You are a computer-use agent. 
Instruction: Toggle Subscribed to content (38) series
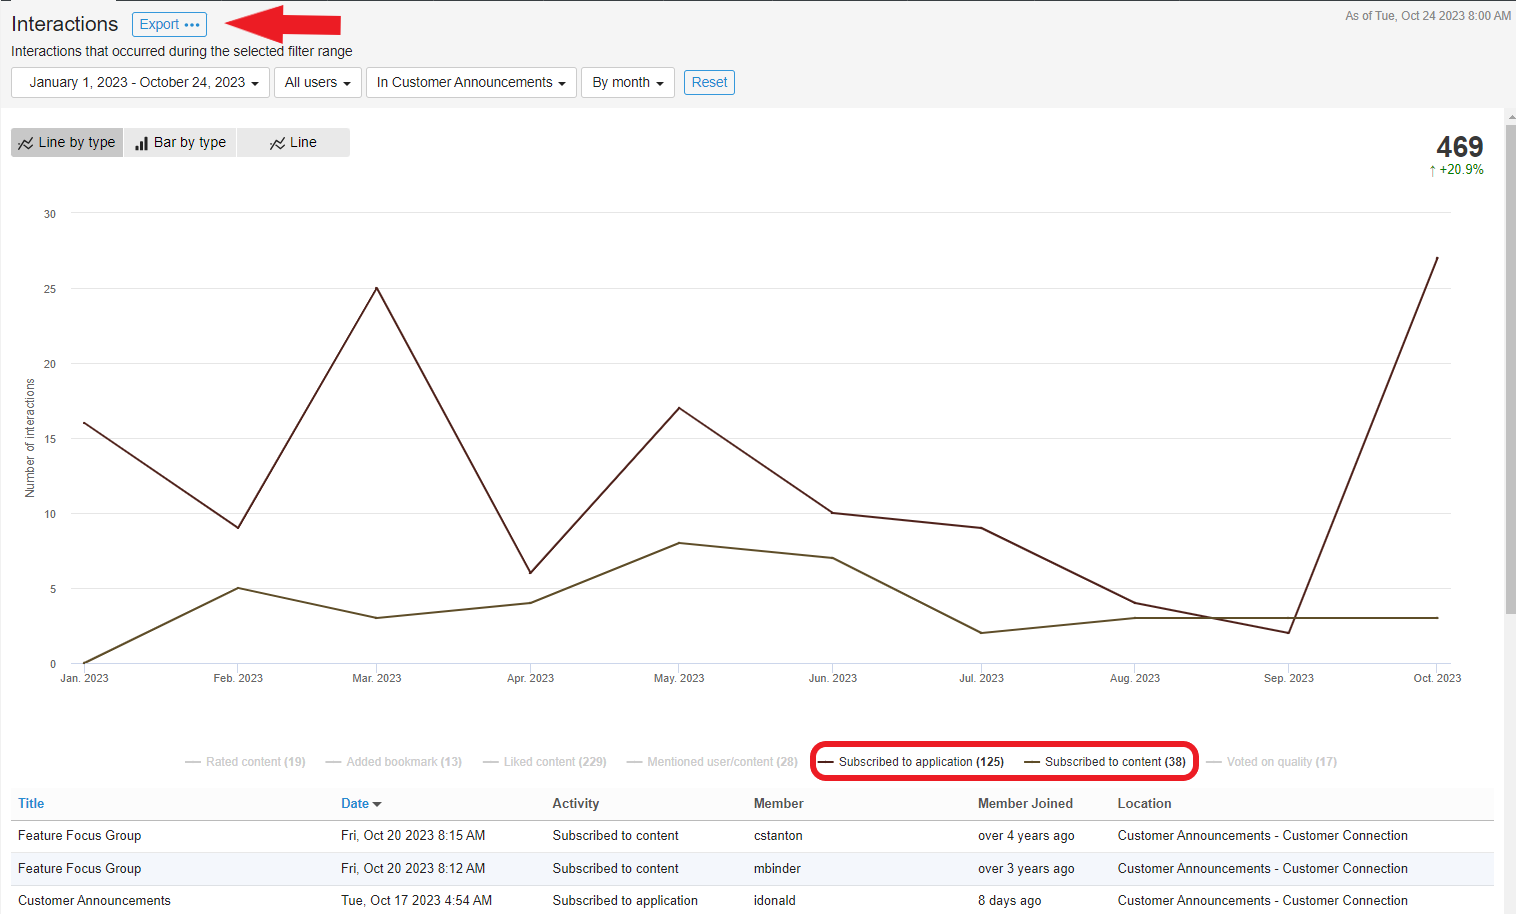[1105, 762]
